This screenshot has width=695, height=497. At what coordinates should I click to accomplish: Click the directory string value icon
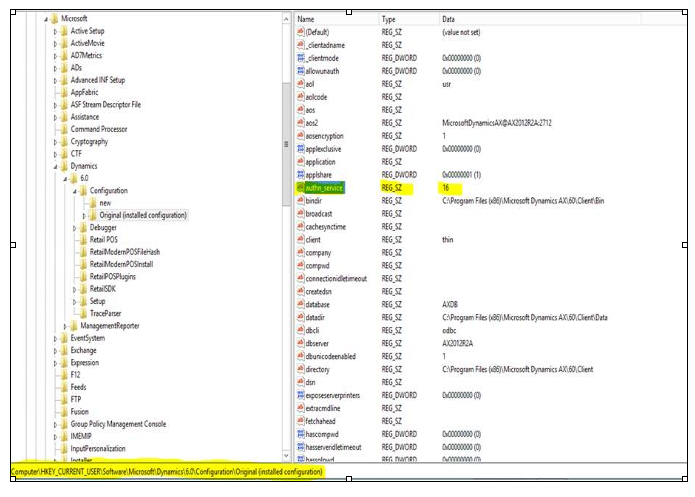tap(301, 369)
